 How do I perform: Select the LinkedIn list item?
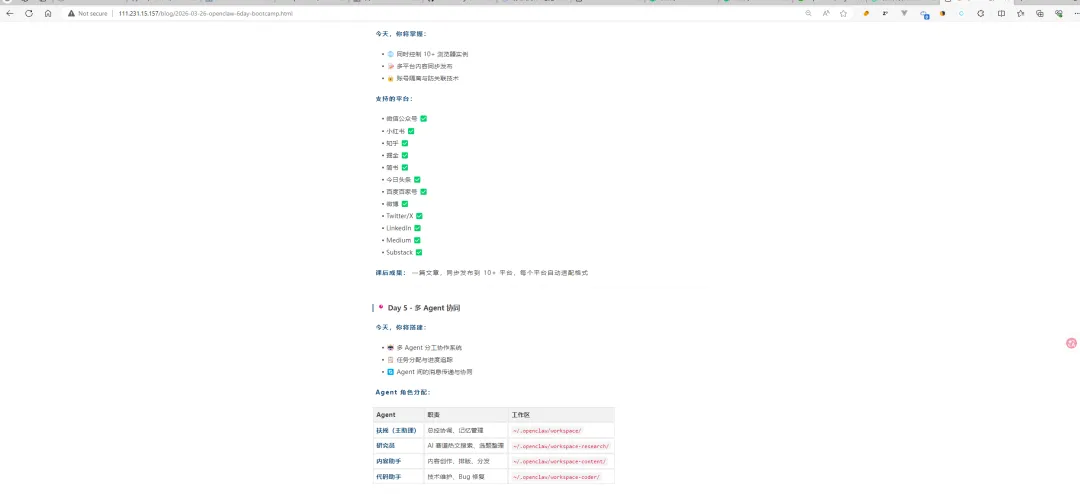403,228
